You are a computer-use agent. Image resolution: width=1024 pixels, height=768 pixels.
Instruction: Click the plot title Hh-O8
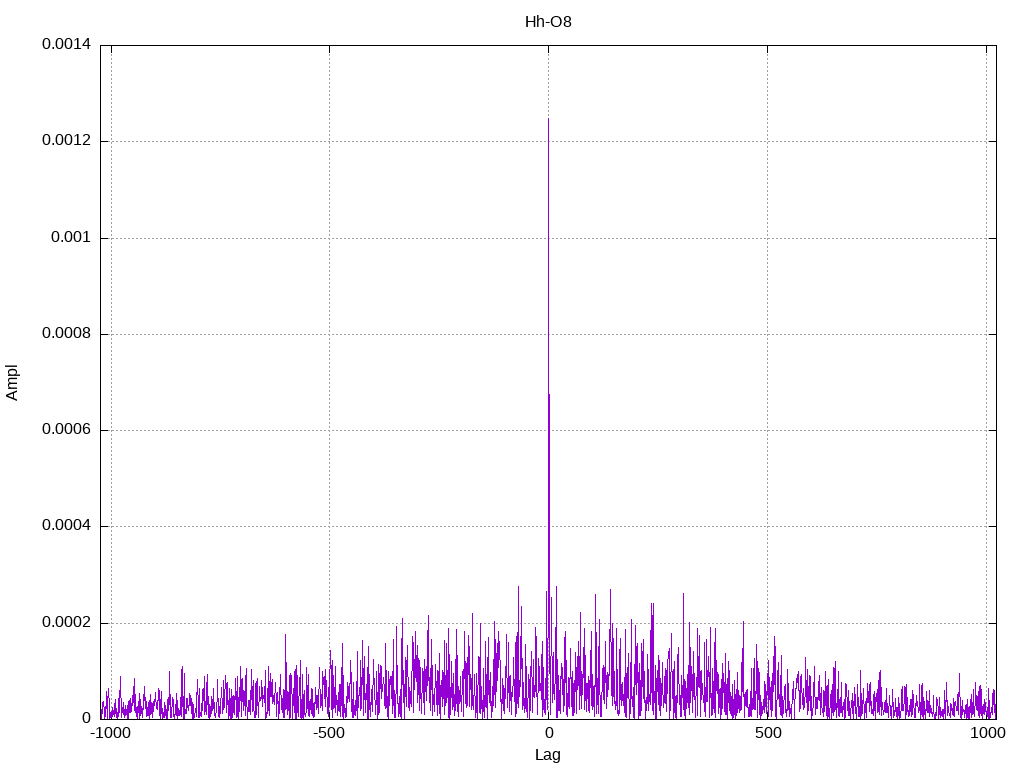pyautogui.click(x=548, y=22)
